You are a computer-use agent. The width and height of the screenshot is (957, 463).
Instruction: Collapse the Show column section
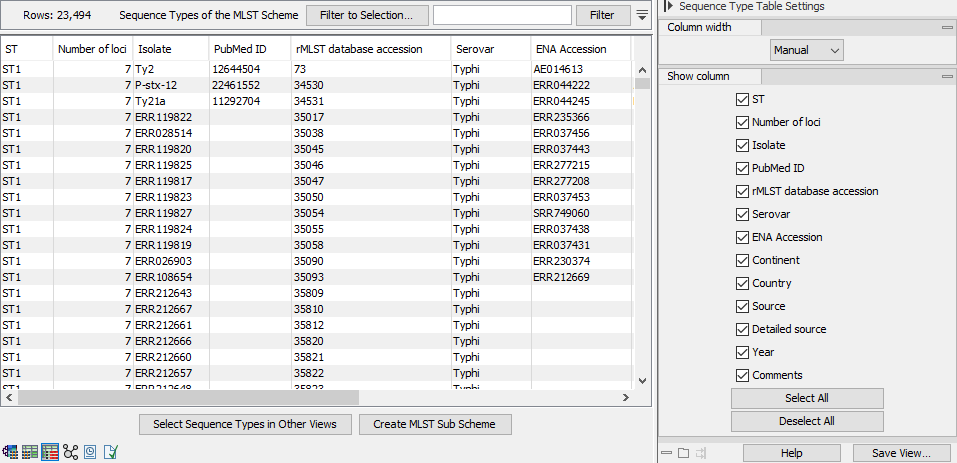(x=946, y=77)
